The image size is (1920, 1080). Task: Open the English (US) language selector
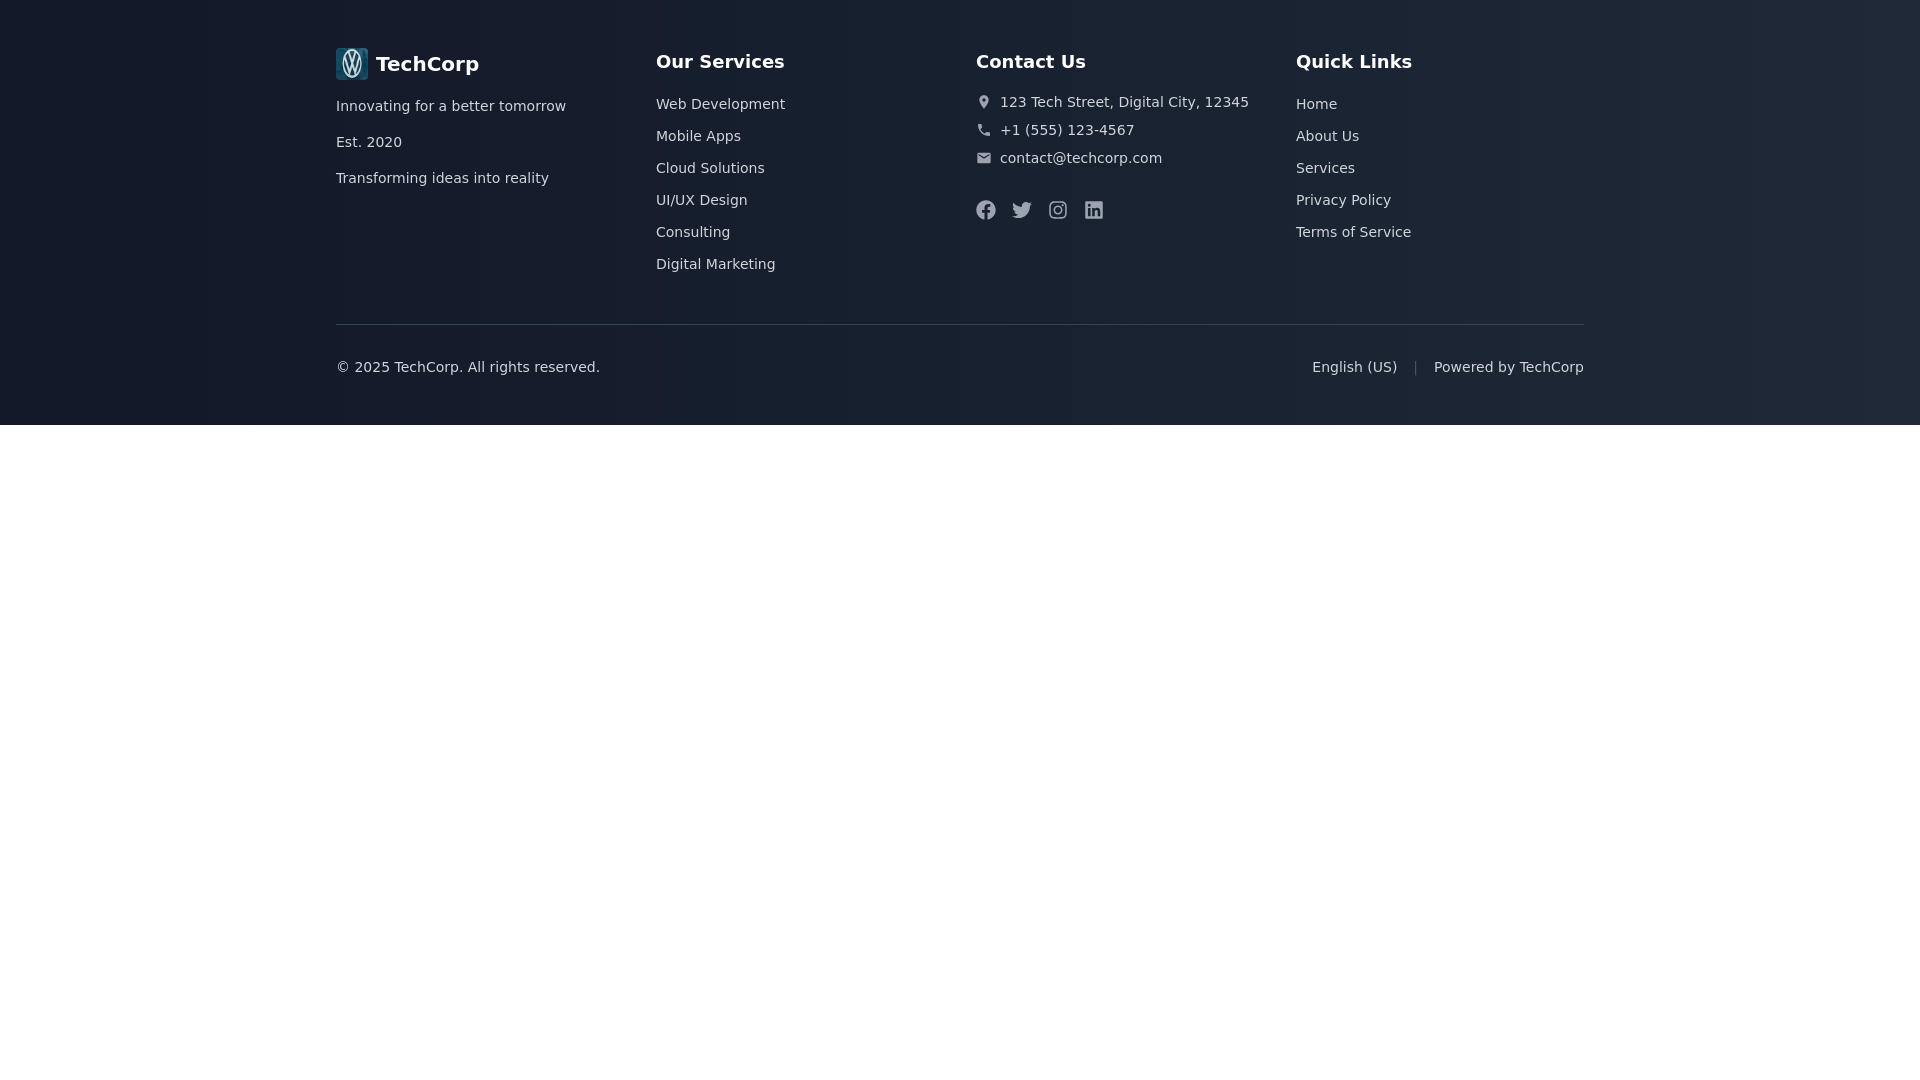tap(1354, 367)
